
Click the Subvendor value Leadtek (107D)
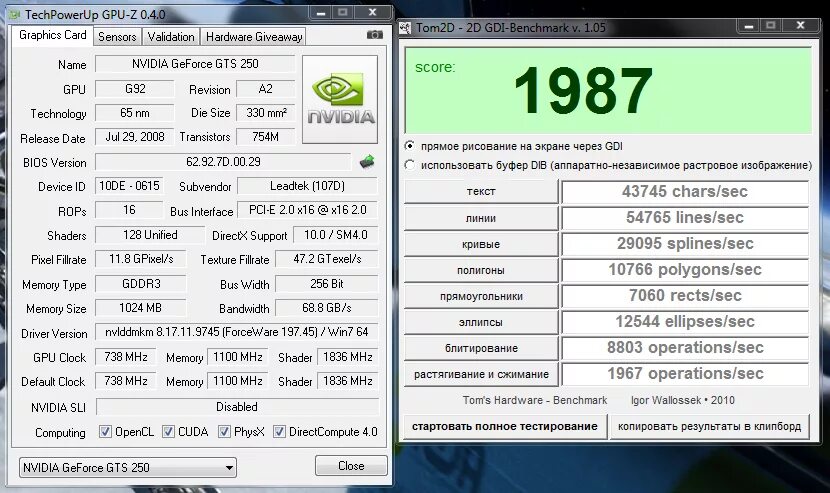click(308, 186)
